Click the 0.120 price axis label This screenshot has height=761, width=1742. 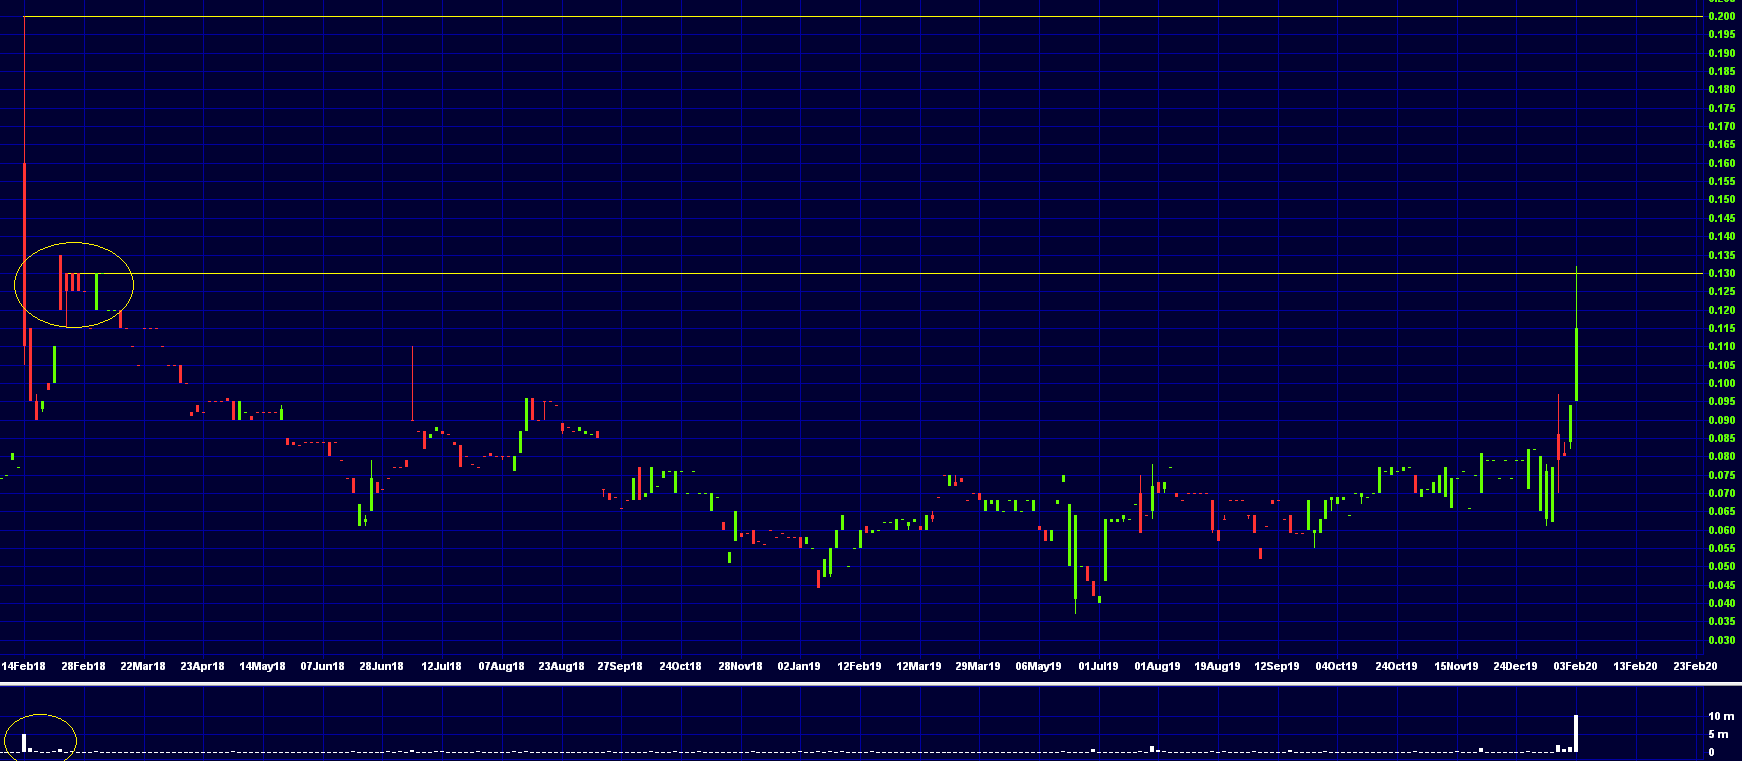pos(1722,310)
